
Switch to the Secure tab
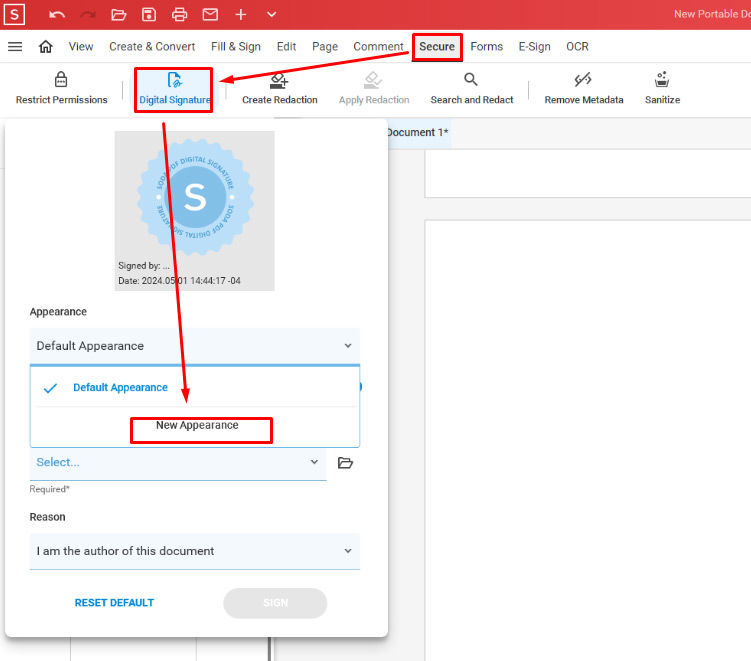[437, 46]
